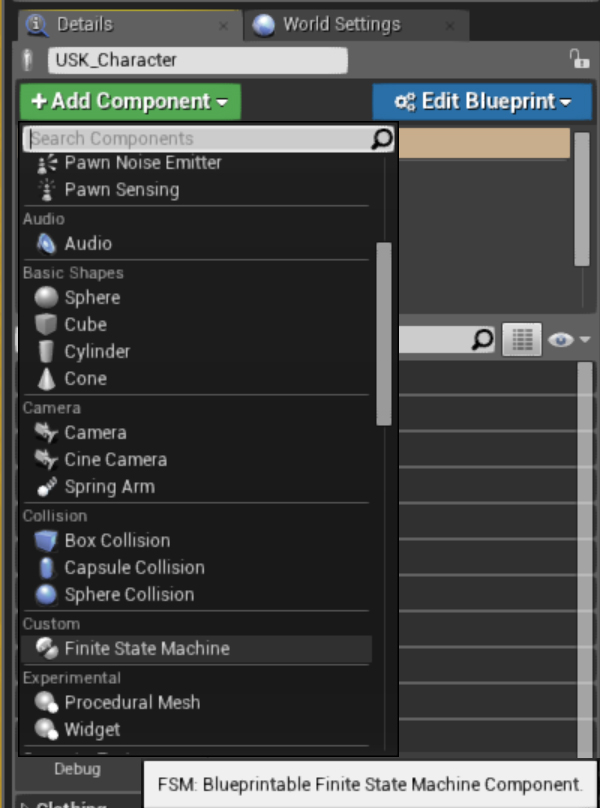Click the Debug button
Screen dimensions: 600x808
tap(78, 770)
